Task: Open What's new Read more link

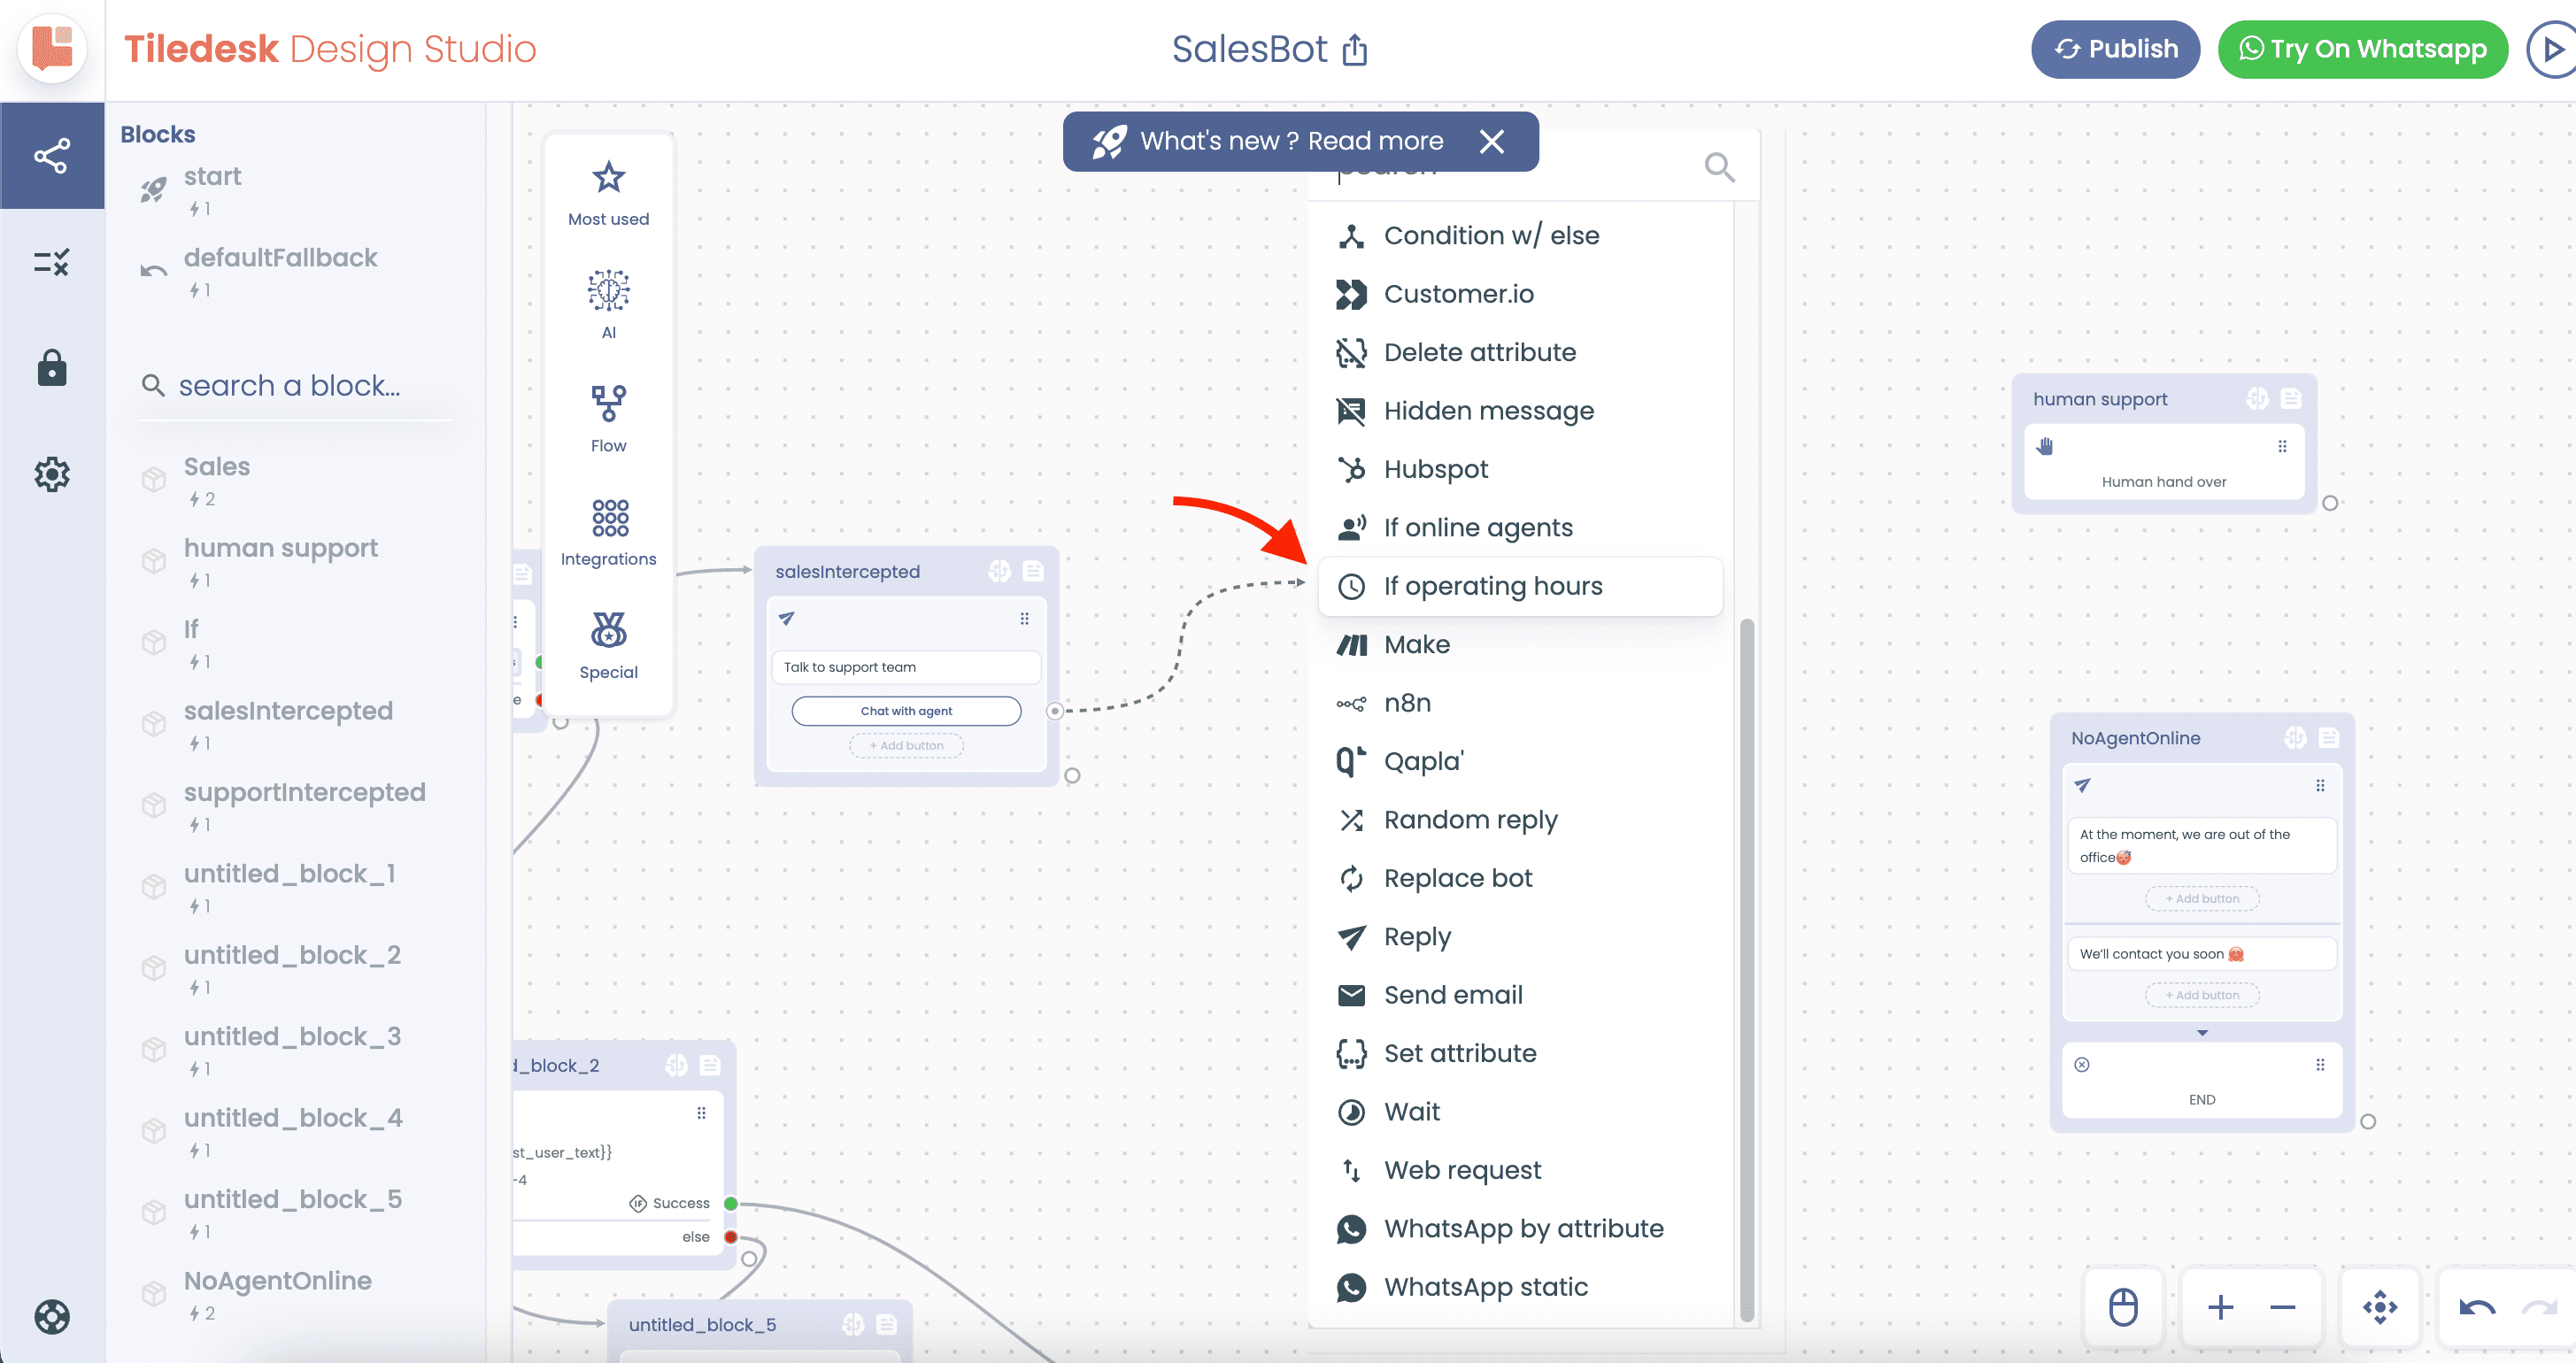Action: coord(1292,141)
